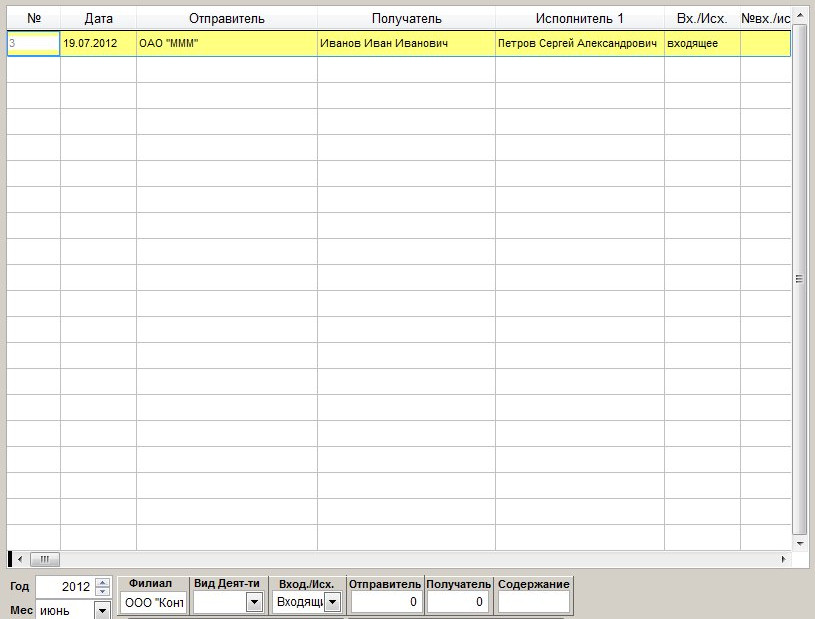Screen dimensions: 815x619
Task: Click the vertical scrollbar thumb
Action: [799, 279]
